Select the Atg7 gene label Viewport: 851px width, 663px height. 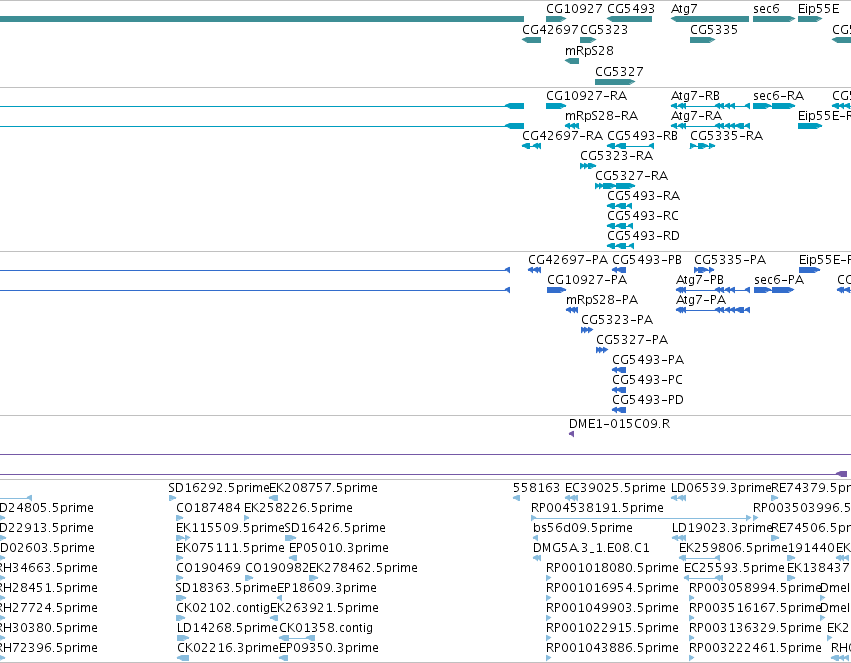684,9
